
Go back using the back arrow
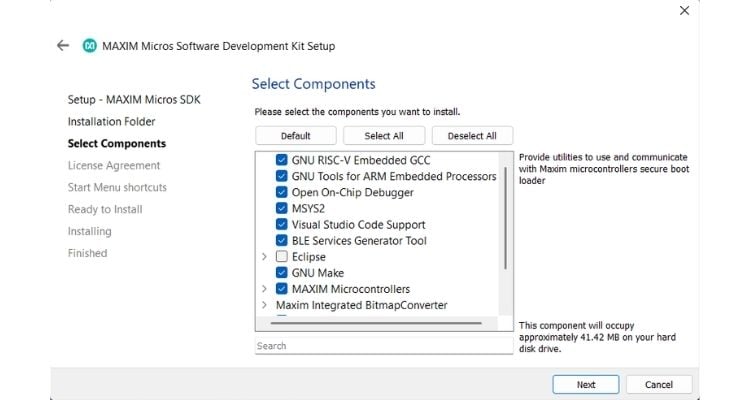pos(63,45)
